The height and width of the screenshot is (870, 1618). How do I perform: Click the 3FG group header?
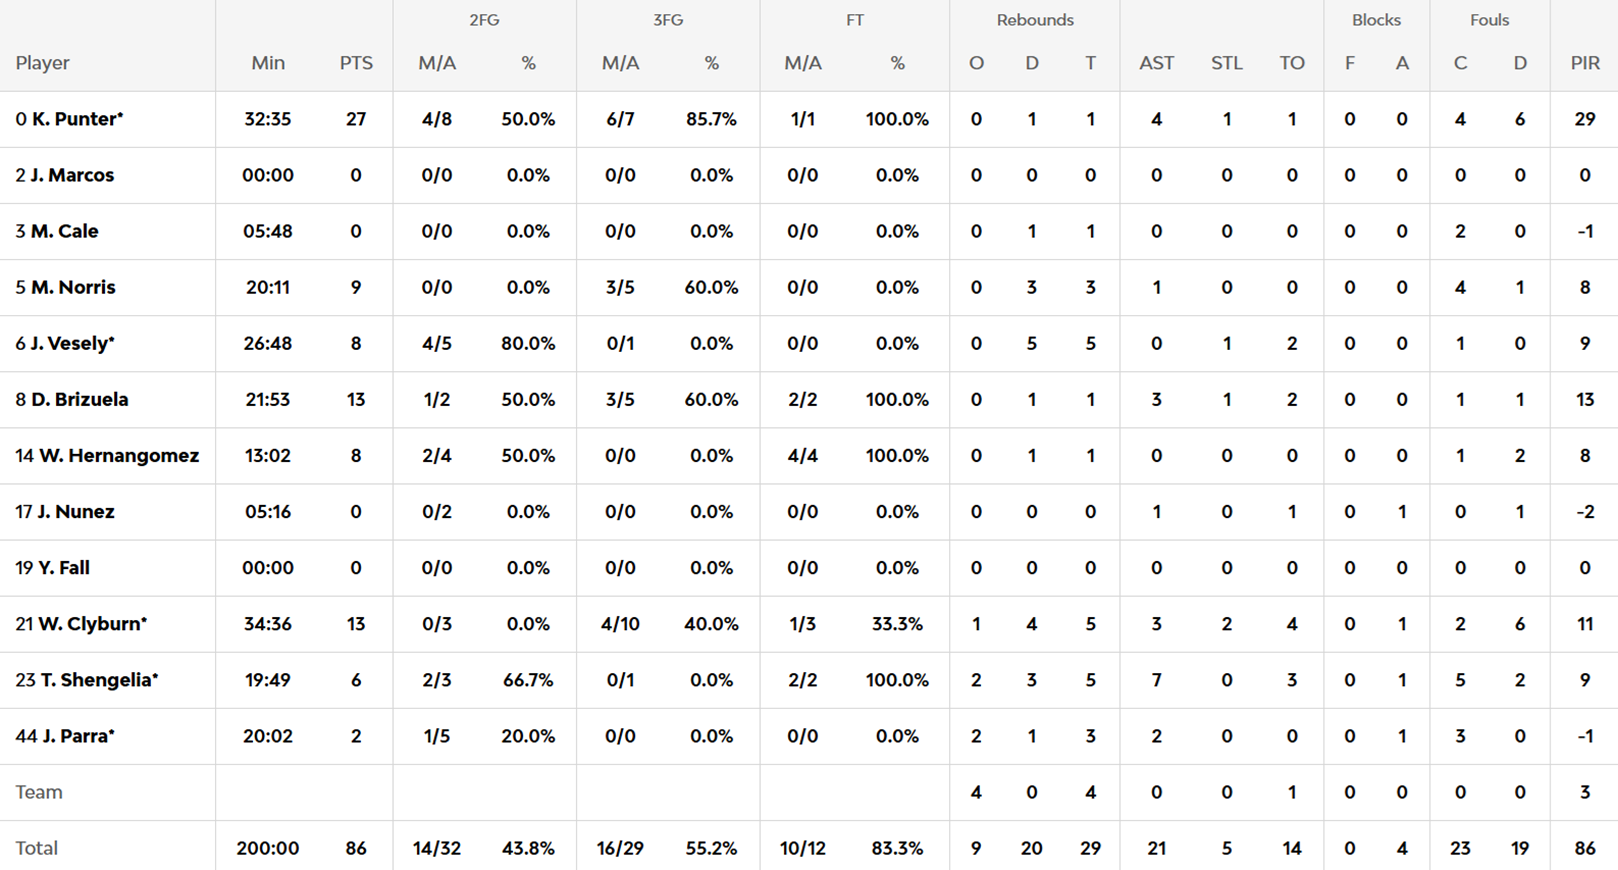point(667,20)
